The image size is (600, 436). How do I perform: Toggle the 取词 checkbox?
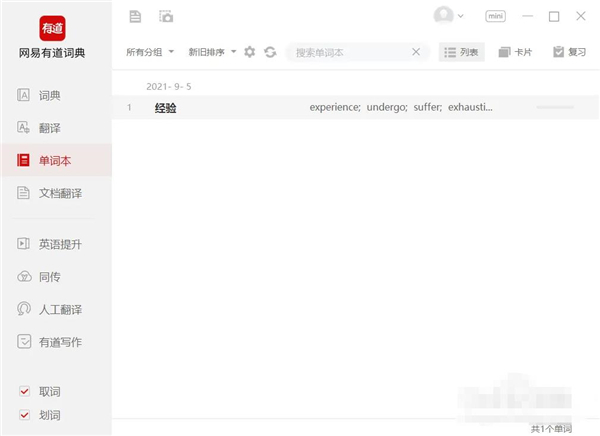(x=24, y=391)
